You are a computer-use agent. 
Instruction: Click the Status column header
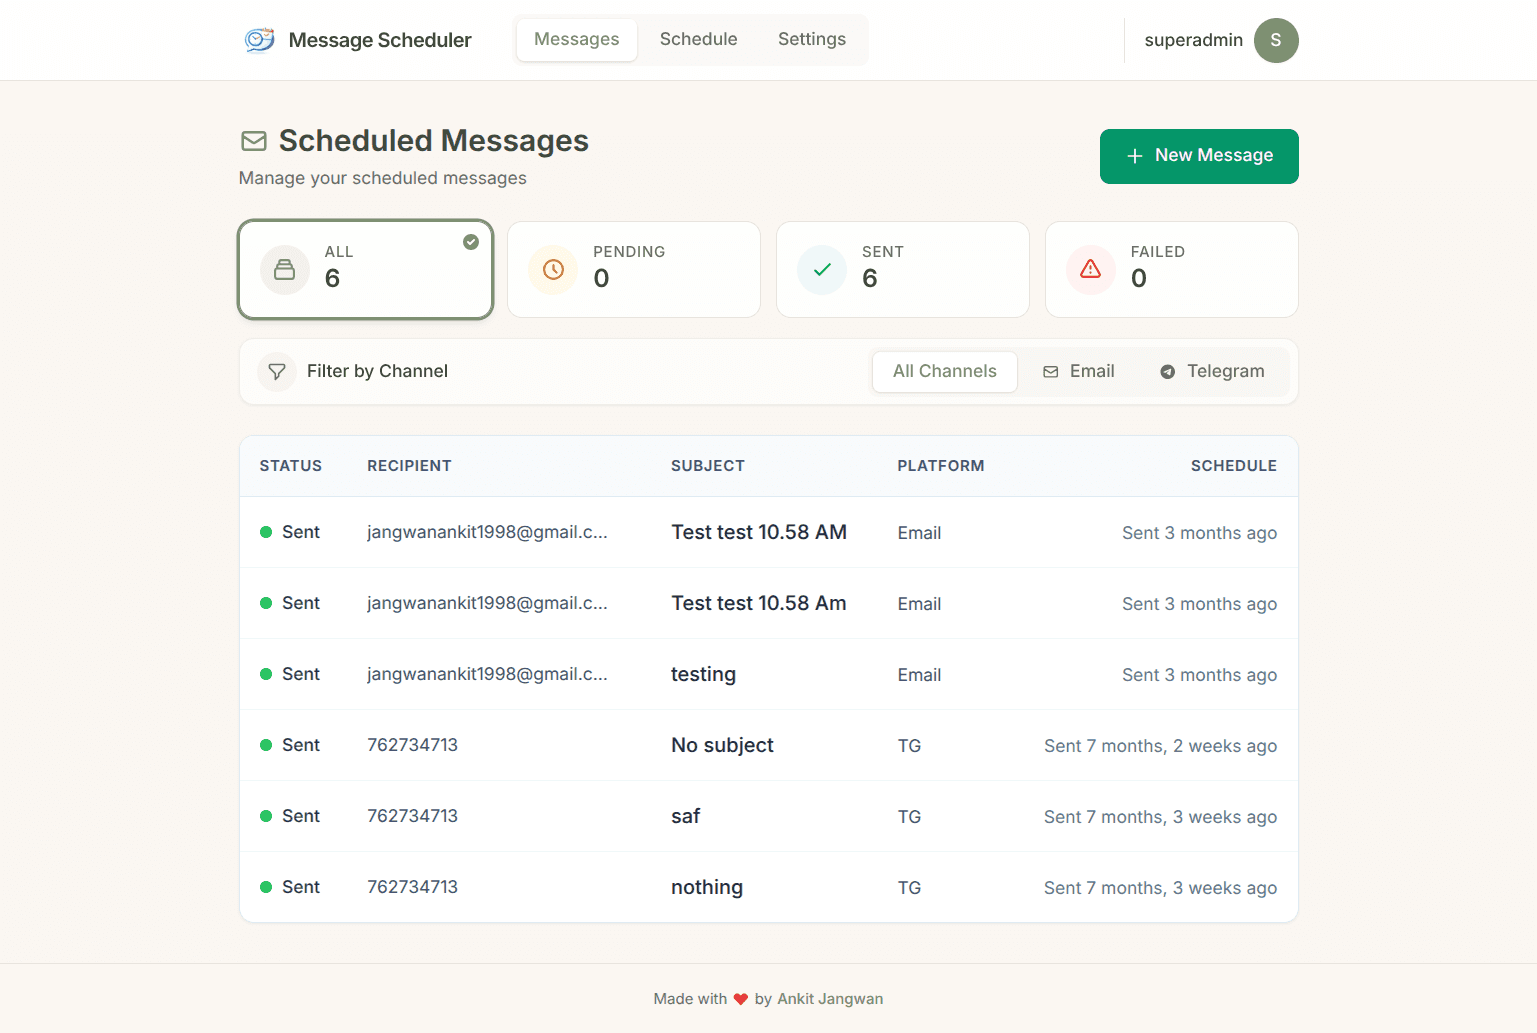[291, 466]
